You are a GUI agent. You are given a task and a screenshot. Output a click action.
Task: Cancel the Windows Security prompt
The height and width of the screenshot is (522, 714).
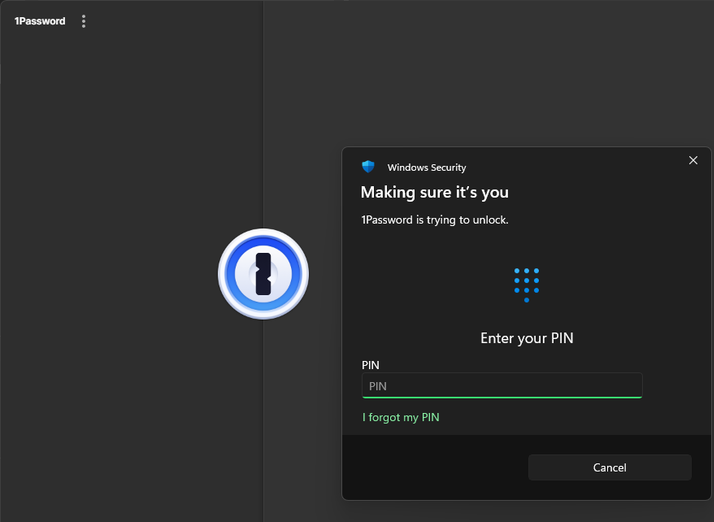pos(610,467)
